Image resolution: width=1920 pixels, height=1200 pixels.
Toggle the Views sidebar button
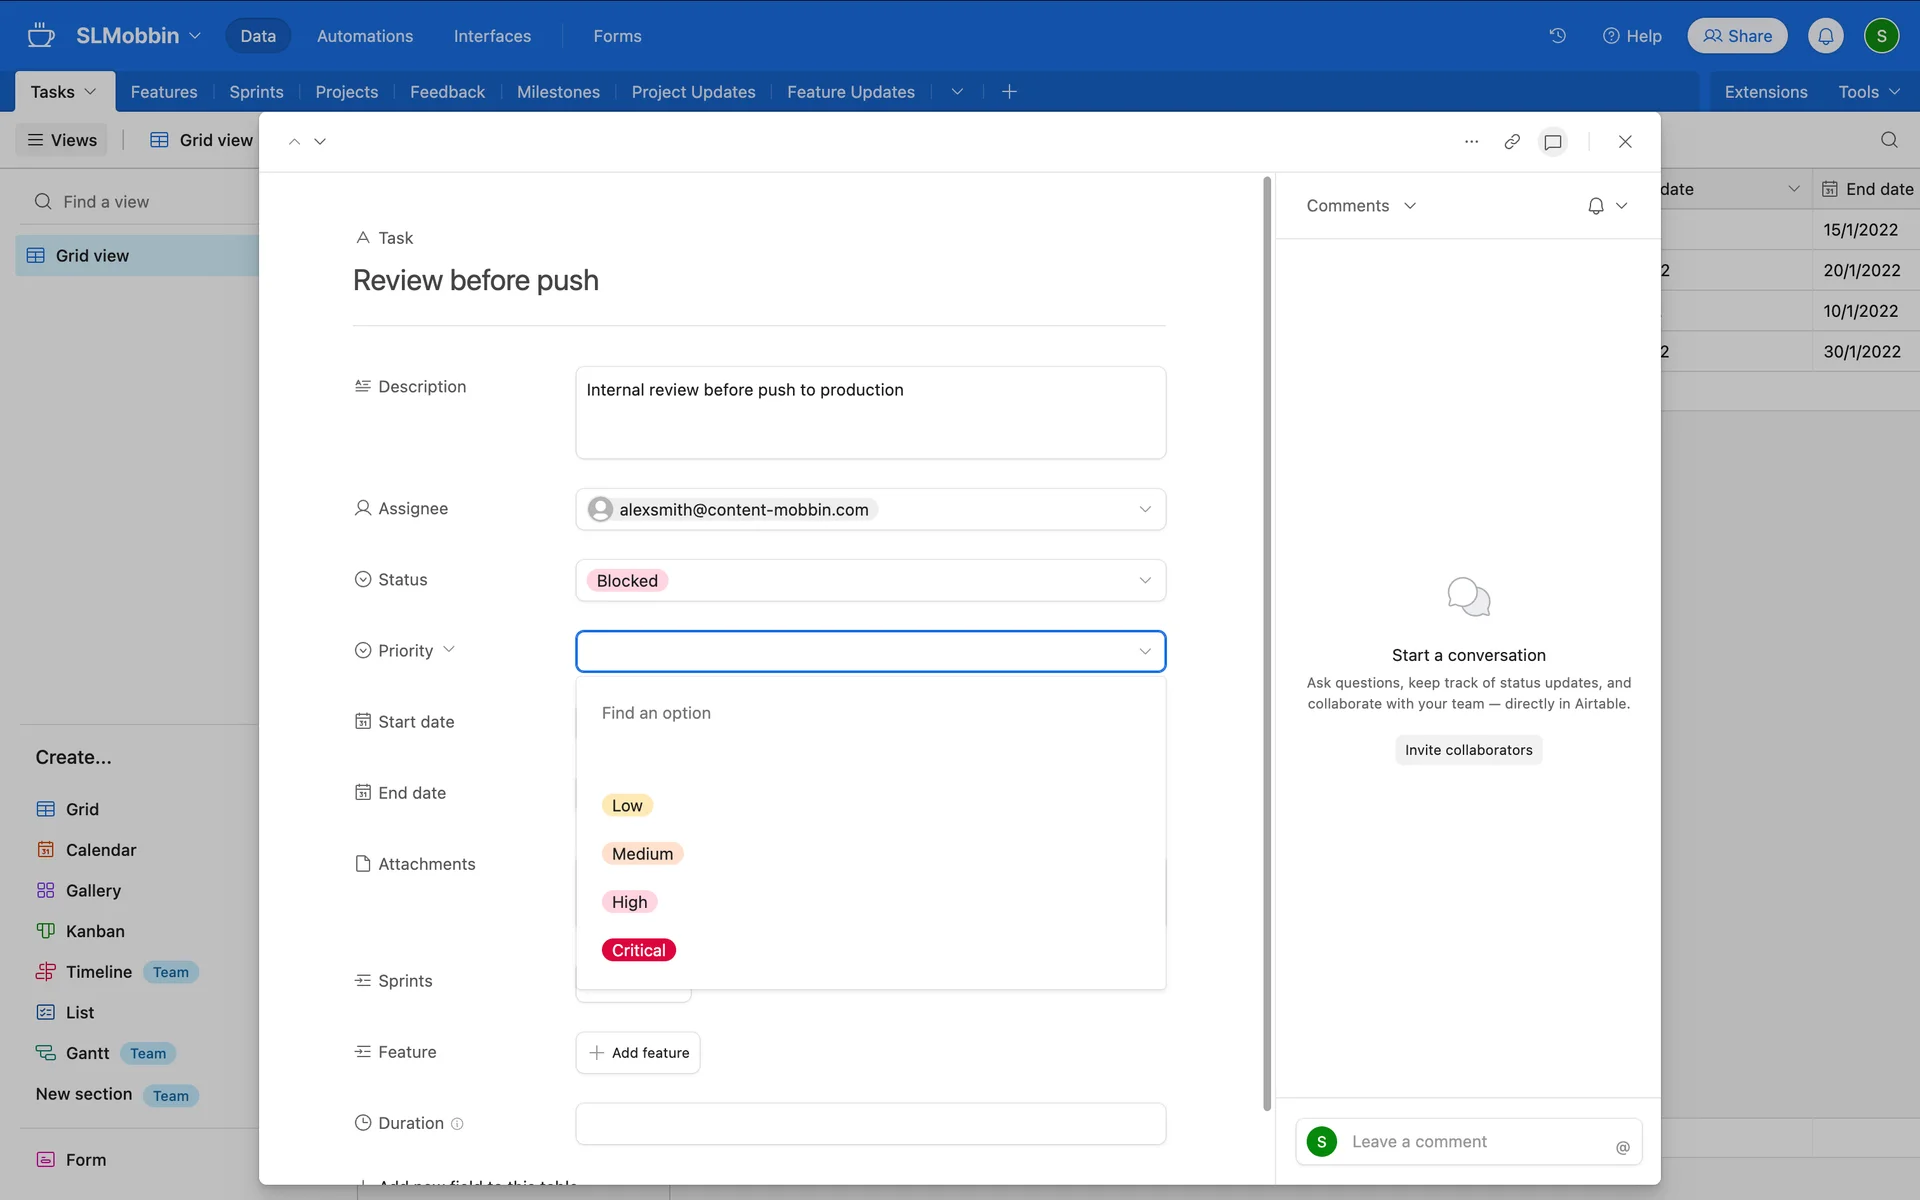[62, 140]
